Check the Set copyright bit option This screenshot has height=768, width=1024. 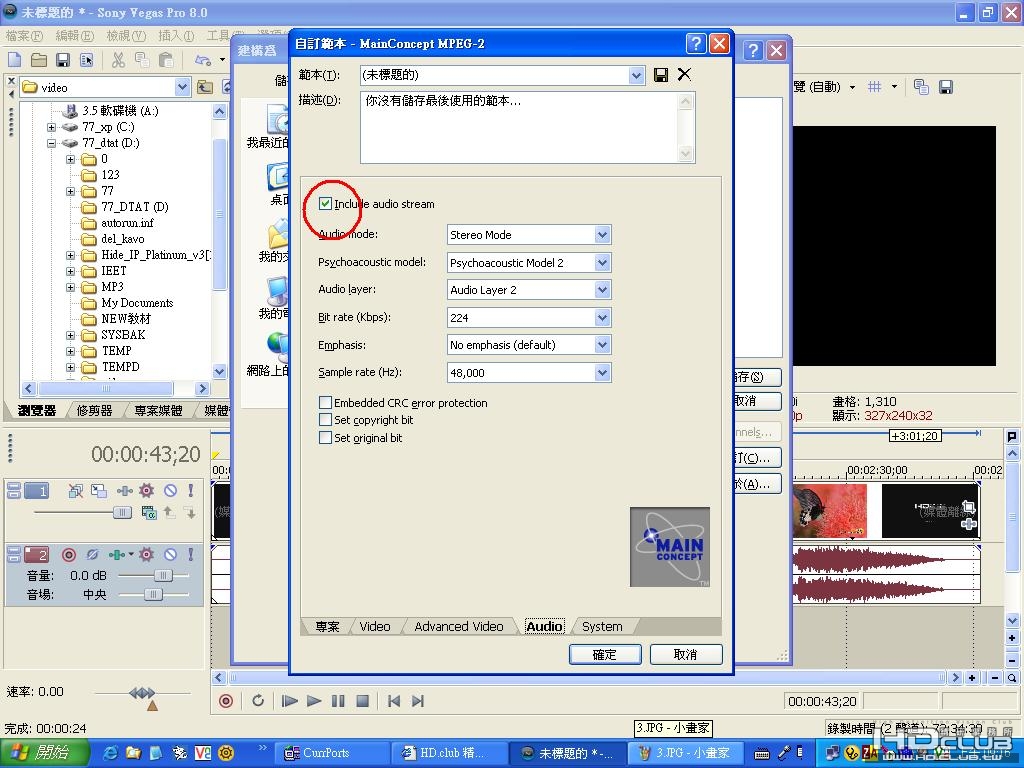tap(325, 420)
